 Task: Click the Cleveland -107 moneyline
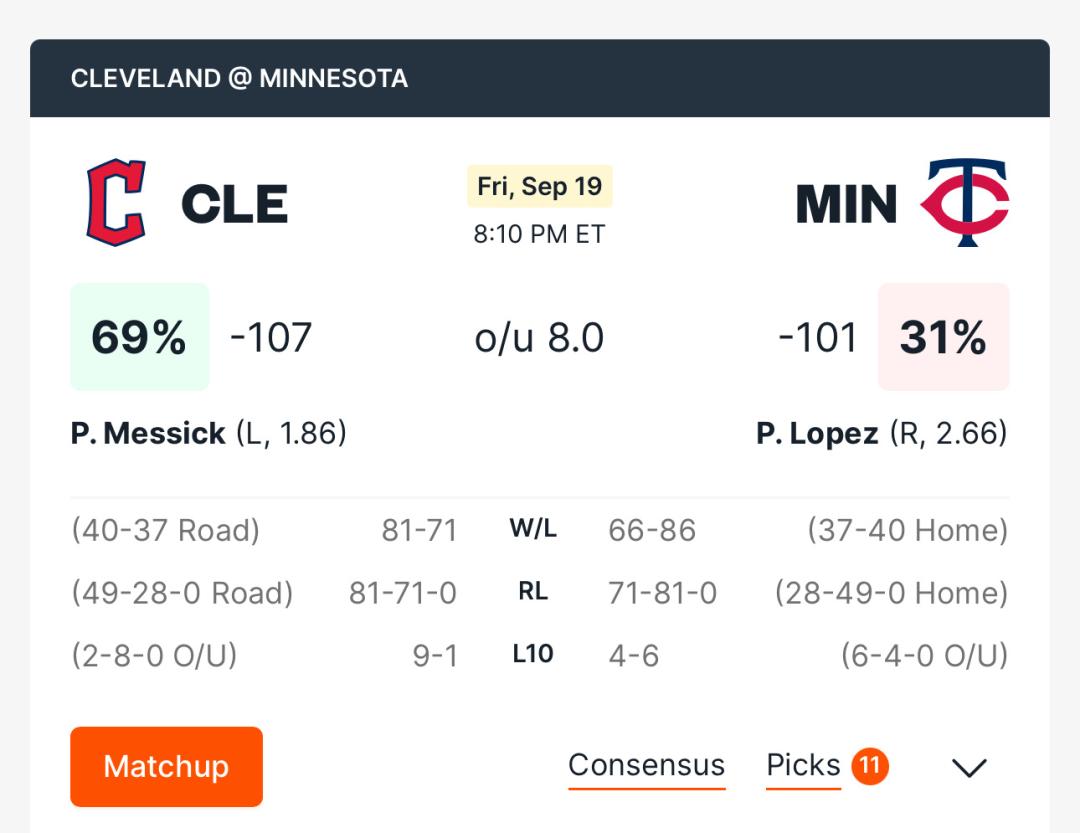click(271, 338)
